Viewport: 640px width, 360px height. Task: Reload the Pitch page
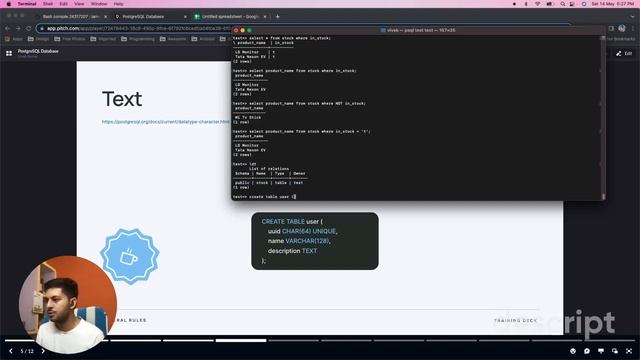(x=29, y=28)
